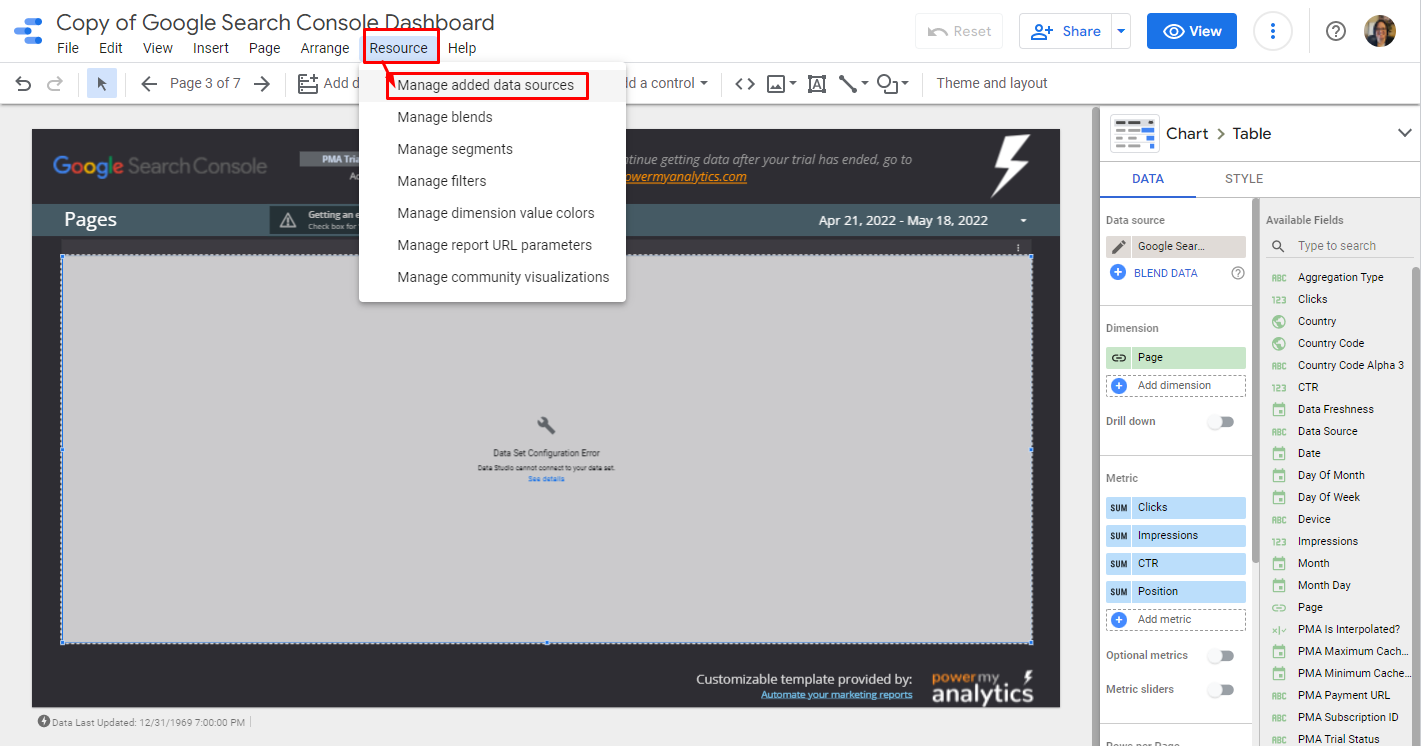Open the three-dot more options menu
The height and width of the screenshot is (746, 1421).
(x=1272, y=31)
